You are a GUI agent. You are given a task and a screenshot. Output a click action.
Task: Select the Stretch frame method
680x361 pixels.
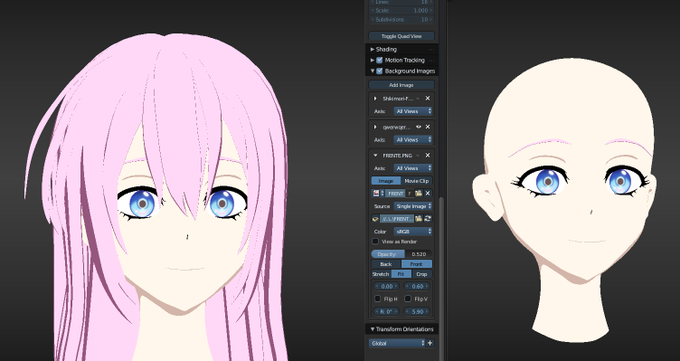coord(381,274)
